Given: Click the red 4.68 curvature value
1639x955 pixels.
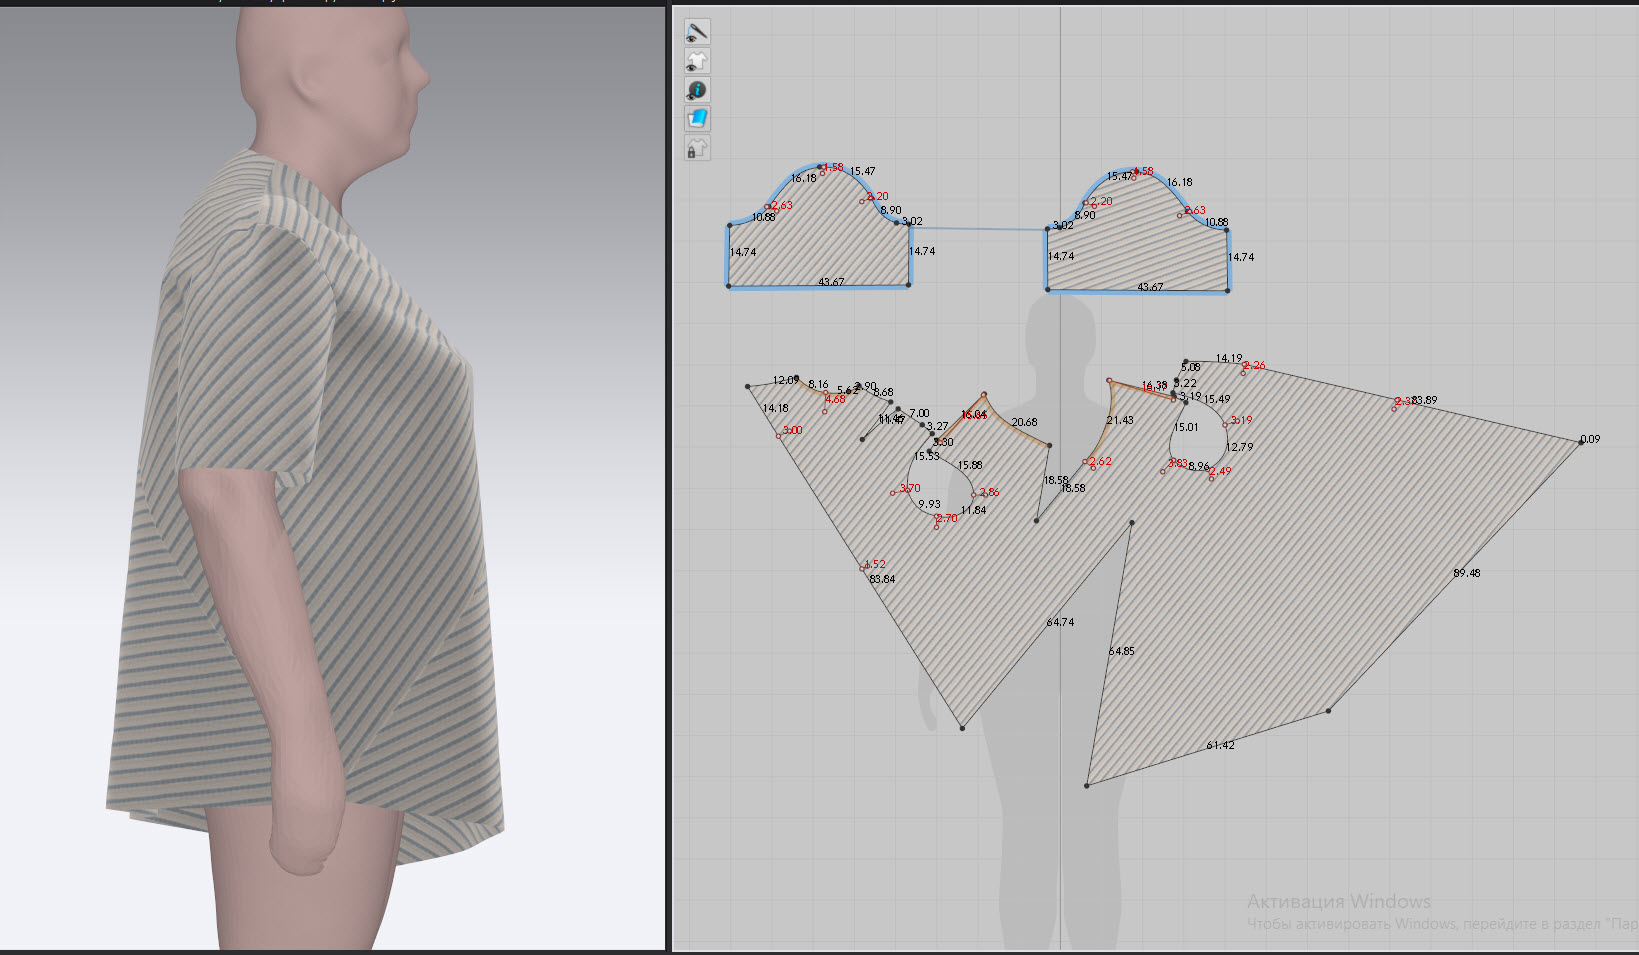Looking at the screenshot, I should tap(834, 399).
